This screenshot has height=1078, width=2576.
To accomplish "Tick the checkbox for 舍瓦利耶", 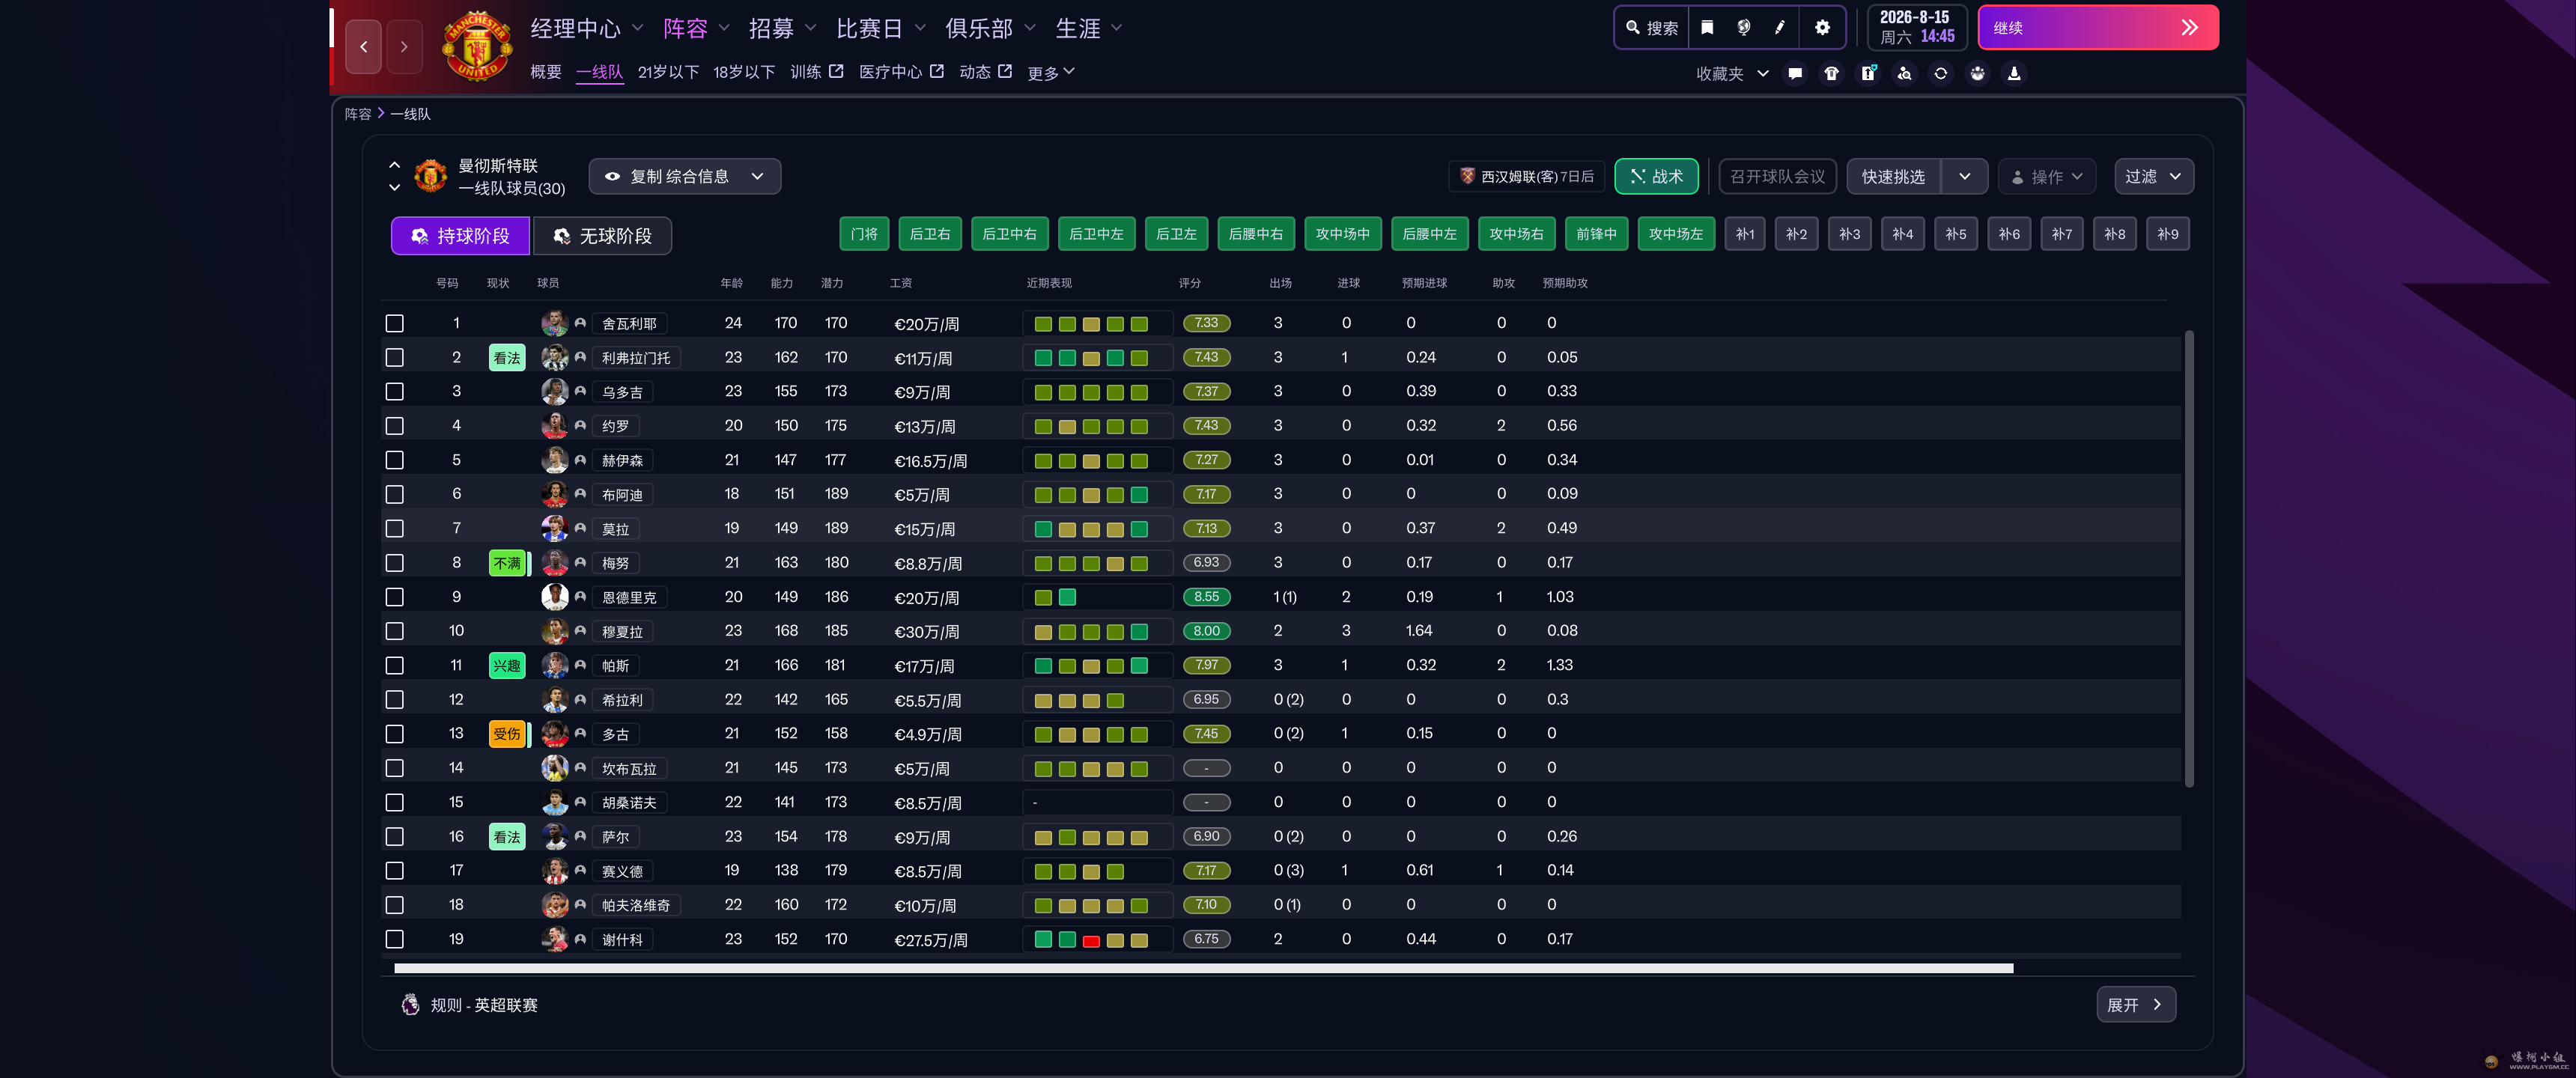I will pyautogui.click(x=395, y=323).
